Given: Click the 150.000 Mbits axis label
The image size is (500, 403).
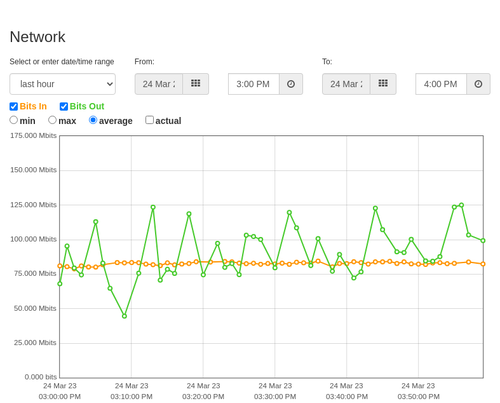Looking at the screenshot, I should click(33, 170).
